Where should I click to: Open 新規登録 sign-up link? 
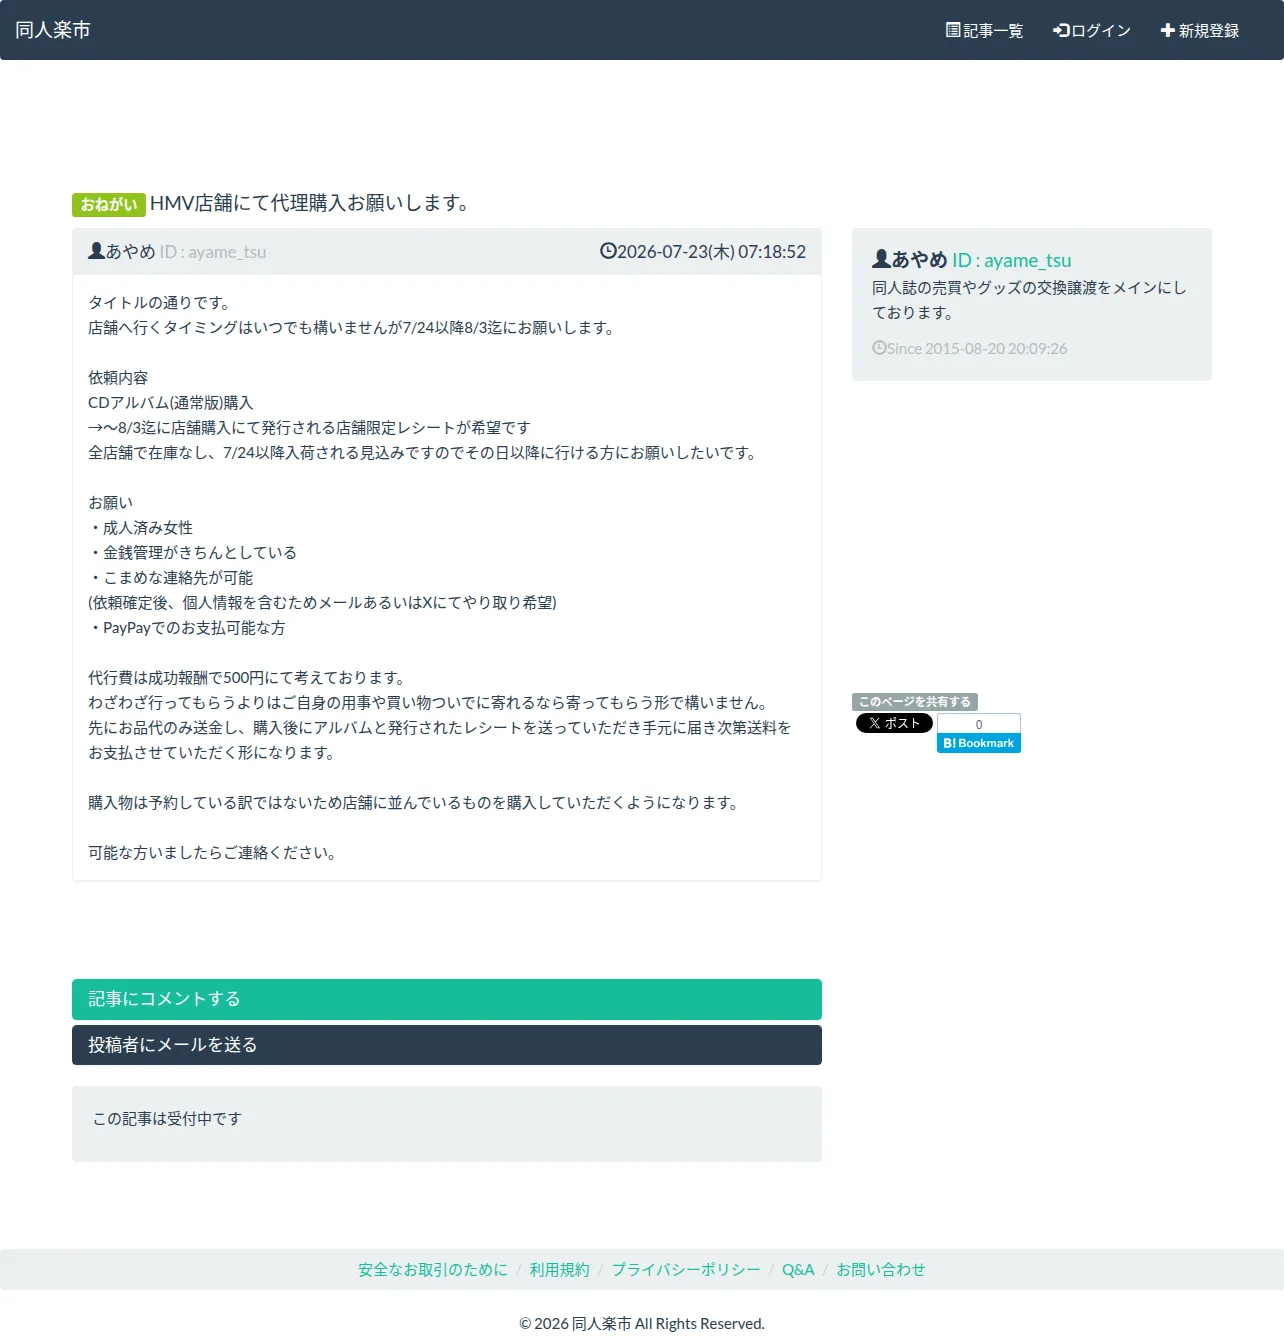click(x=1199, y=30)
